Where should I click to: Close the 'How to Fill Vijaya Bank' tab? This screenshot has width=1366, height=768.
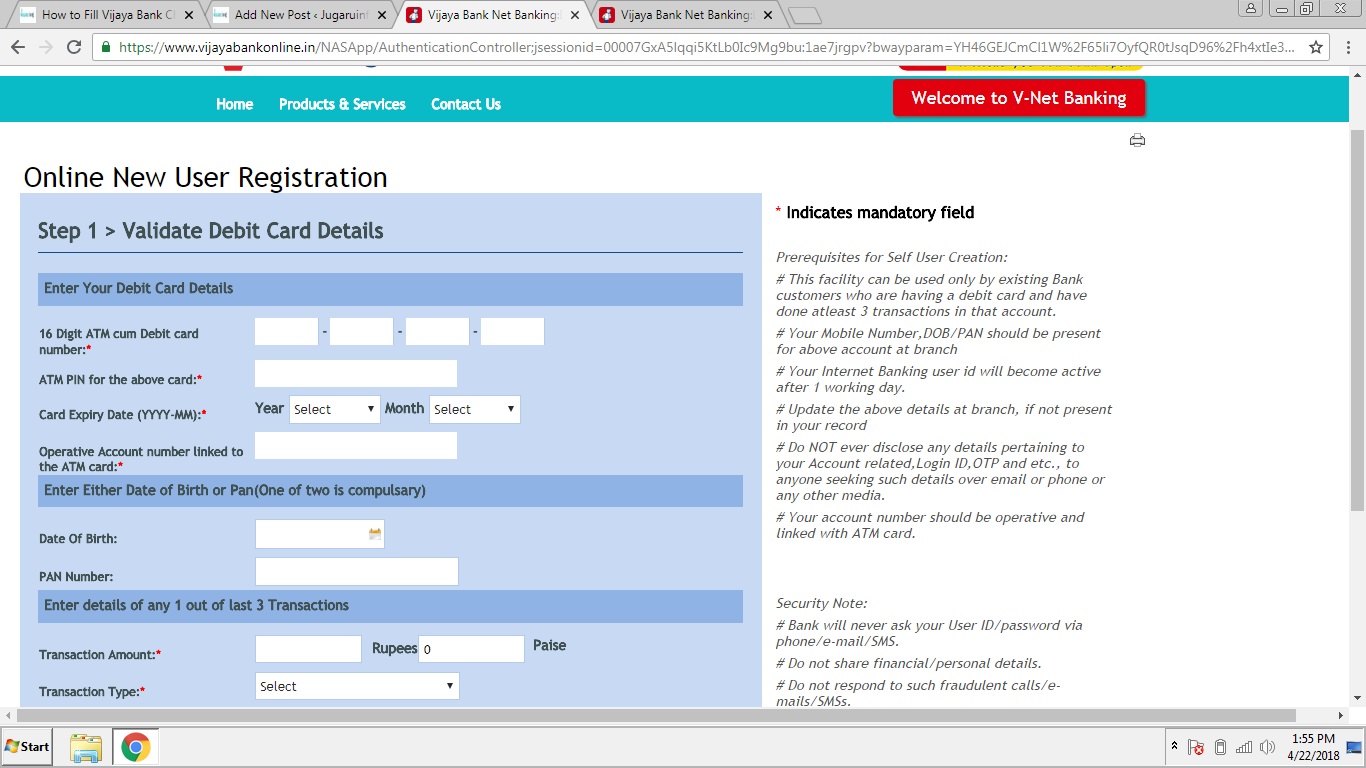pyautogui.click(x=188, y=15)
